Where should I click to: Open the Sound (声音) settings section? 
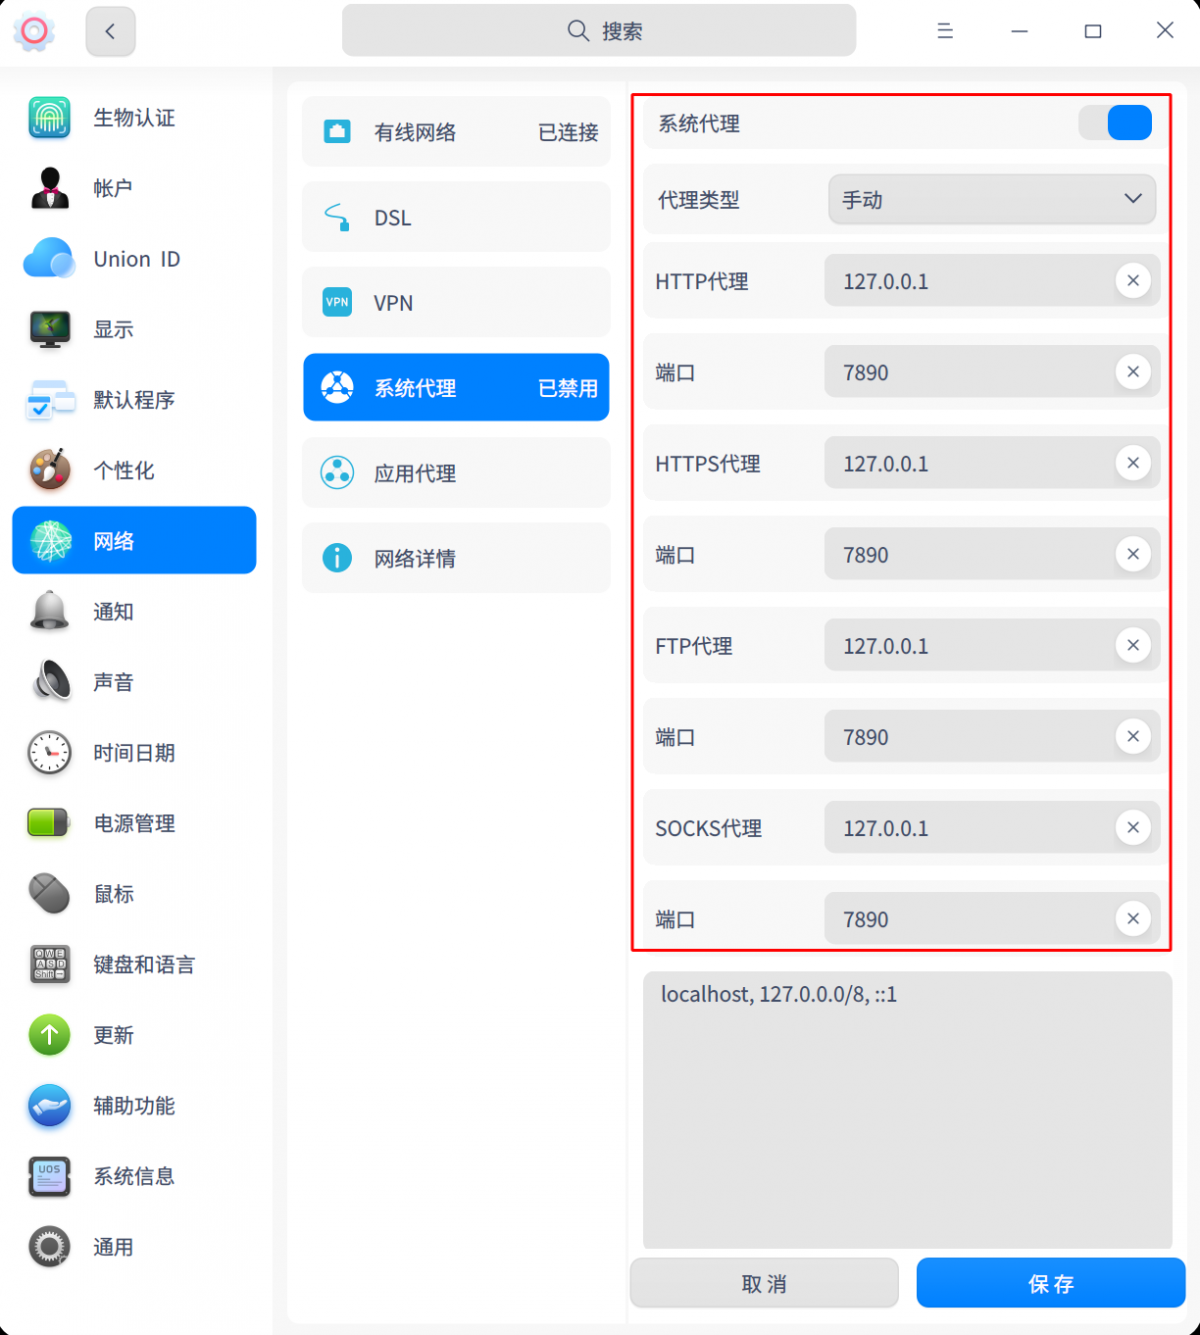point(112,682)
